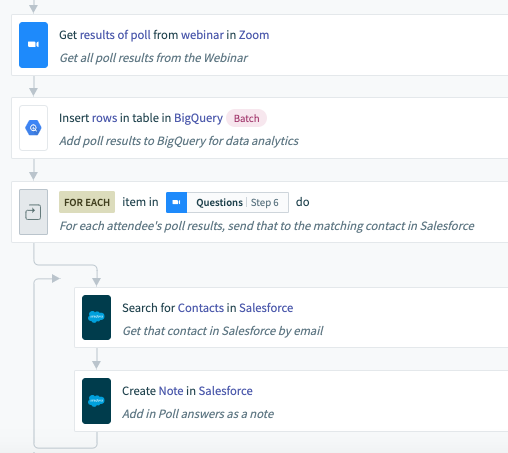Click the For Each loop icon

tap(33, 212)
